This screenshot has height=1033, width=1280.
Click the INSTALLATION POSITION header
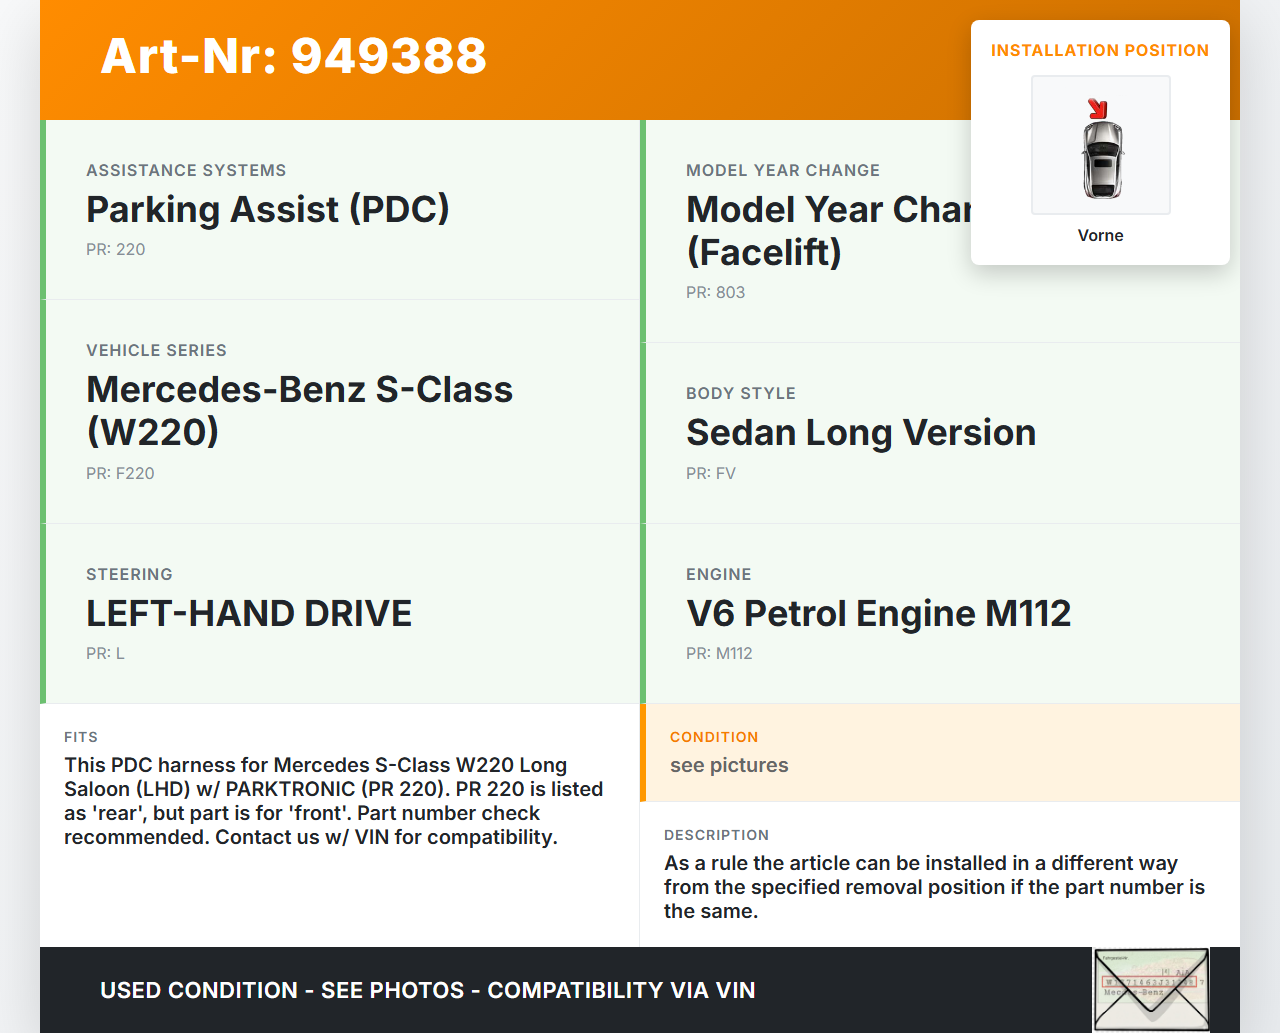[x=1099, y=50]
